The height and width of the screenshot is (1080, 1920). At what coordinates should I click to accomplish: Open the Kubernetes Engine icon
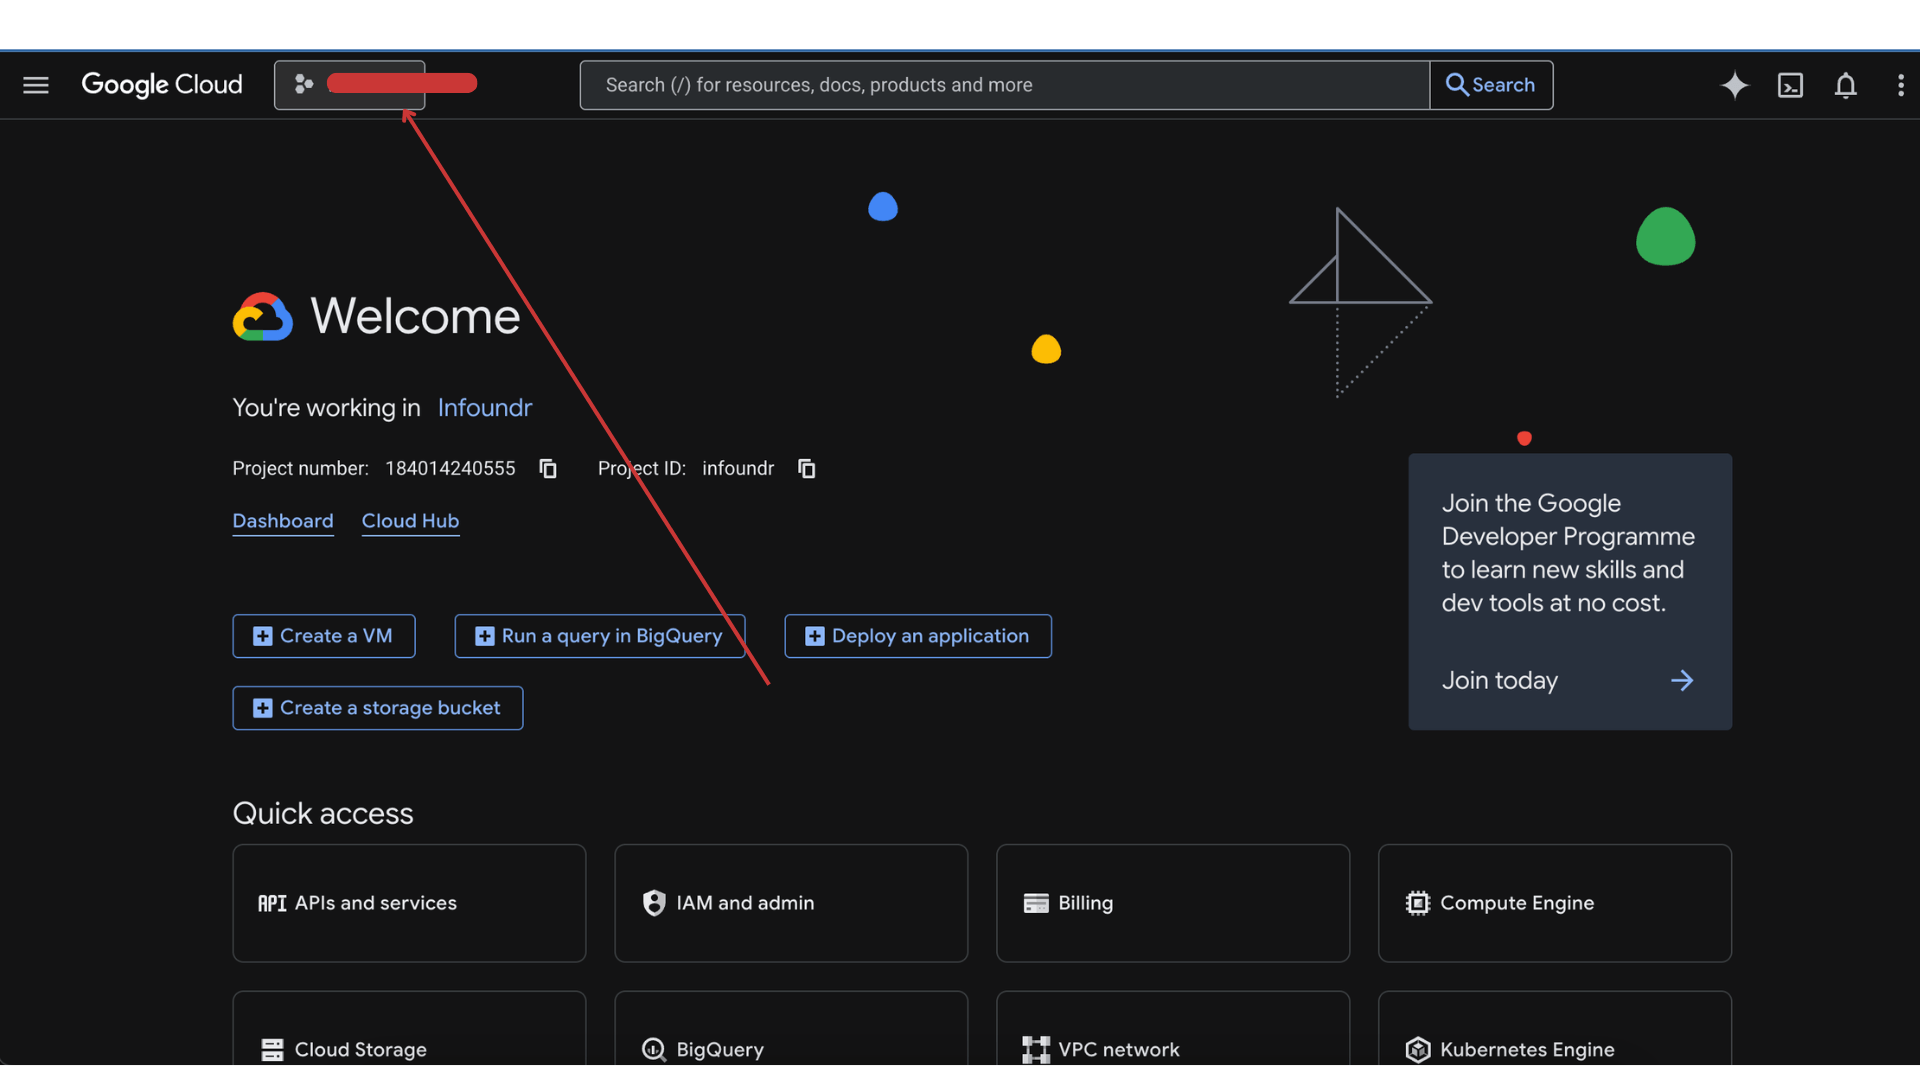tap(1417, 1050)
